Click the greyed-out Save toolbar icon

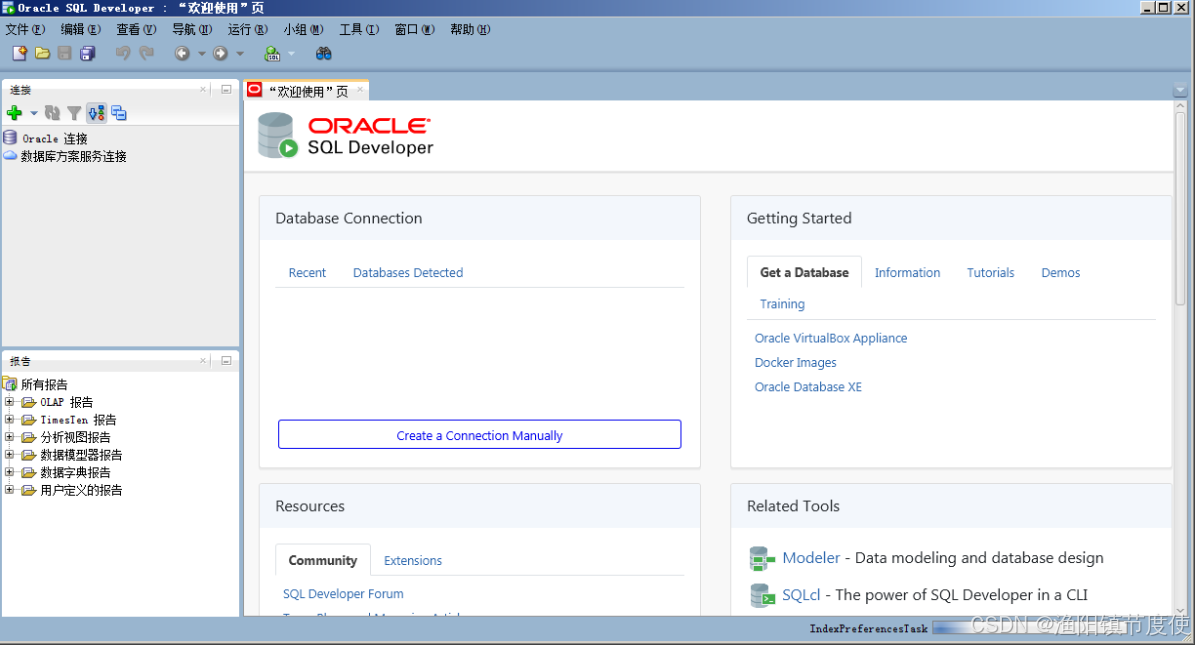click(65, 53)
